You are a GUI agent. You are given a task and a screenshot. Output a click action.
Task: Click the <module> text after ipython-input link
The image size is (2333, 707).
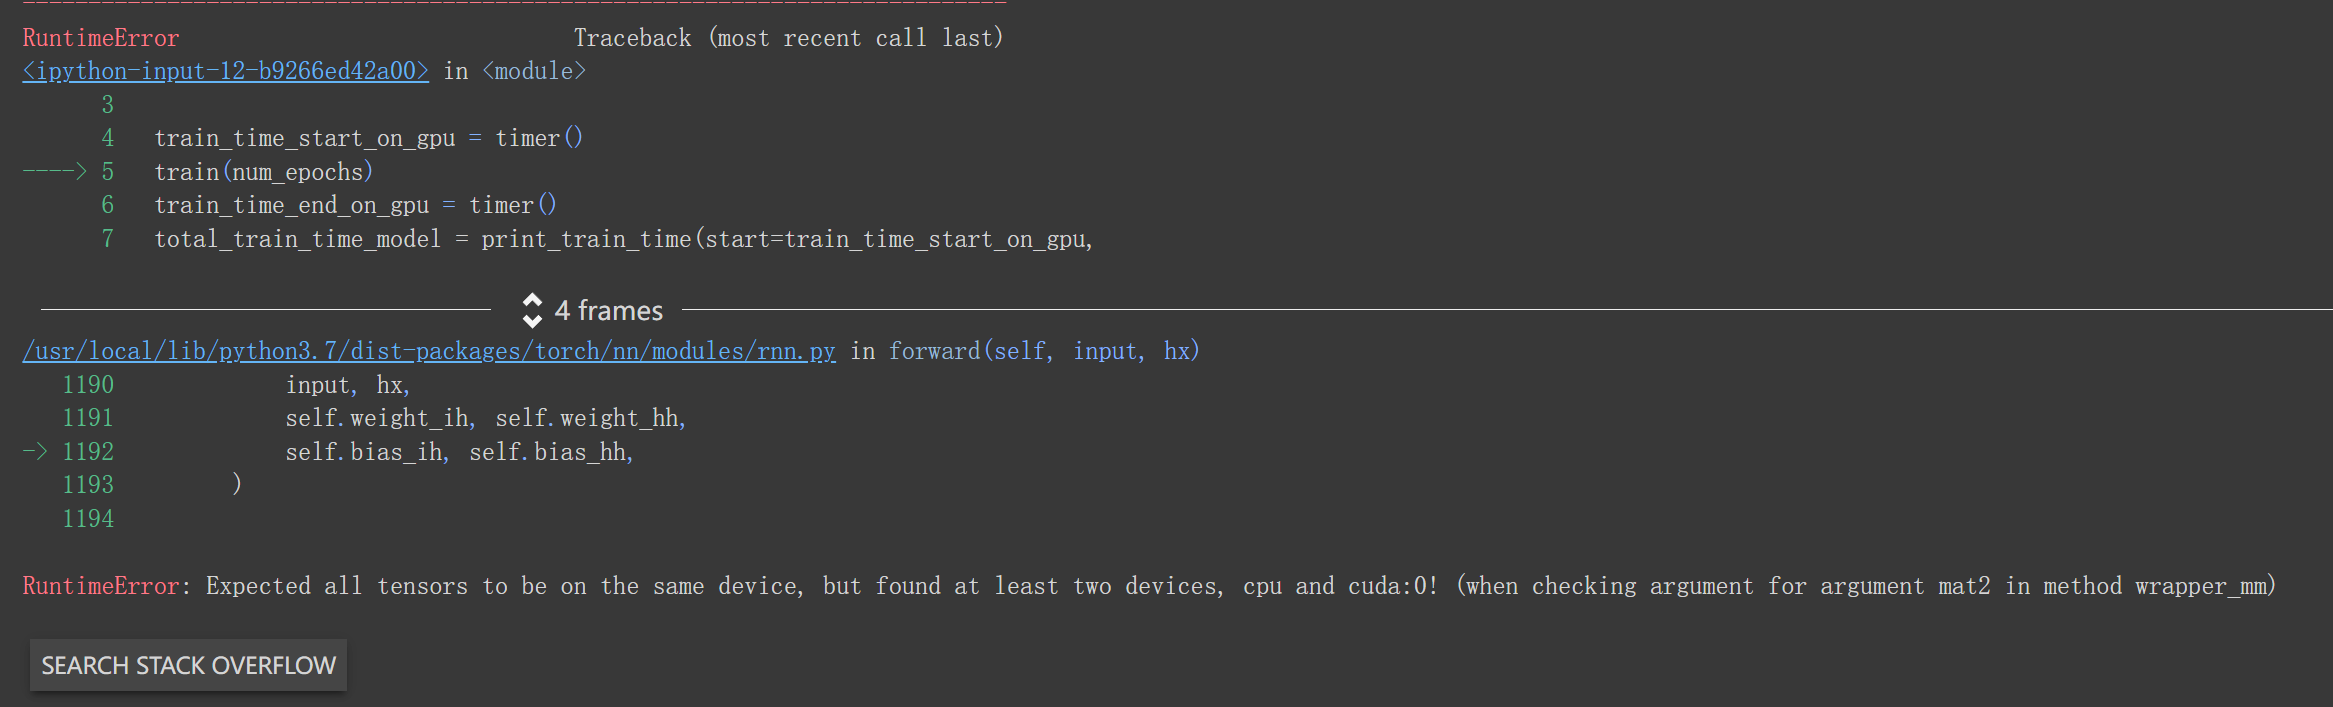point(534,71)
